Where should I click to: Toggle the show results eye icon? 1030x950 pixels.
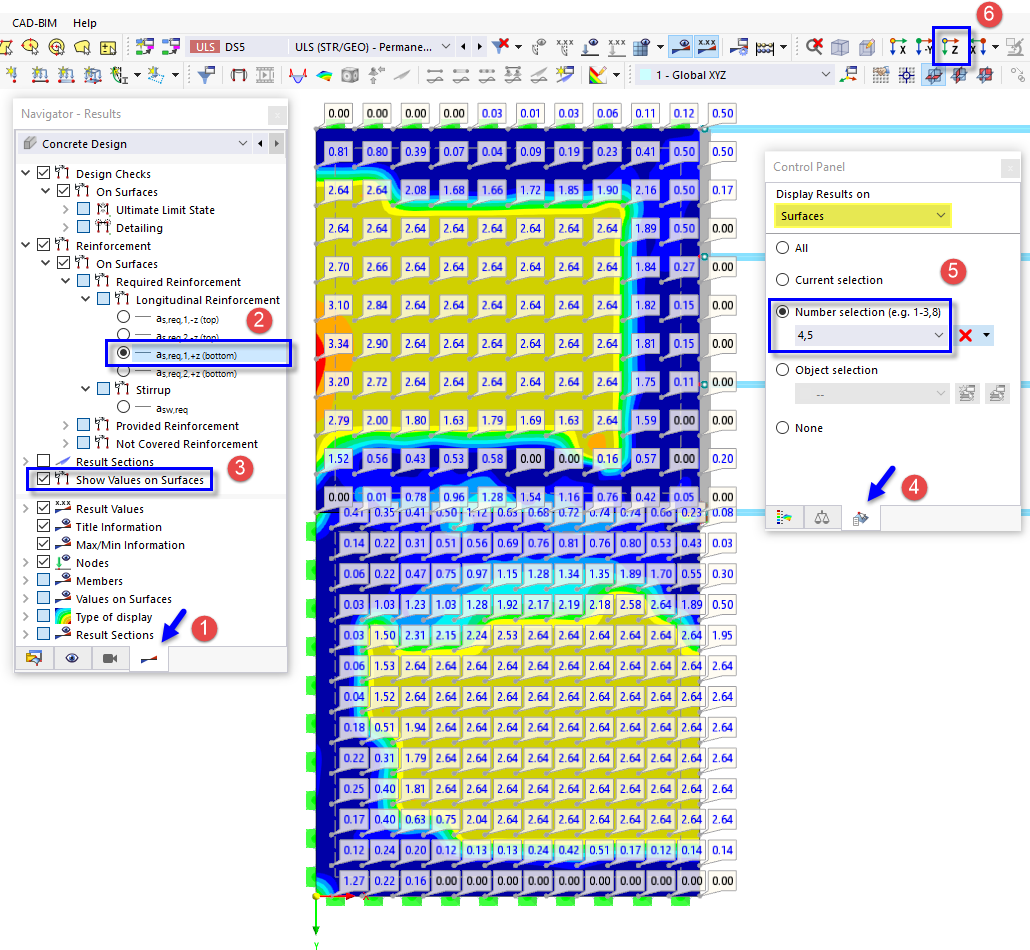[x=683, y=47]
